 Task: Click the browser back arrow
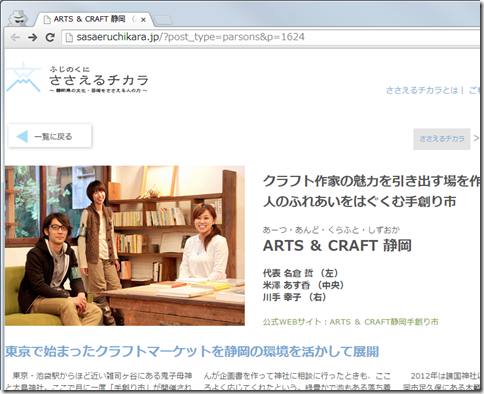click(x=15, y=37)
